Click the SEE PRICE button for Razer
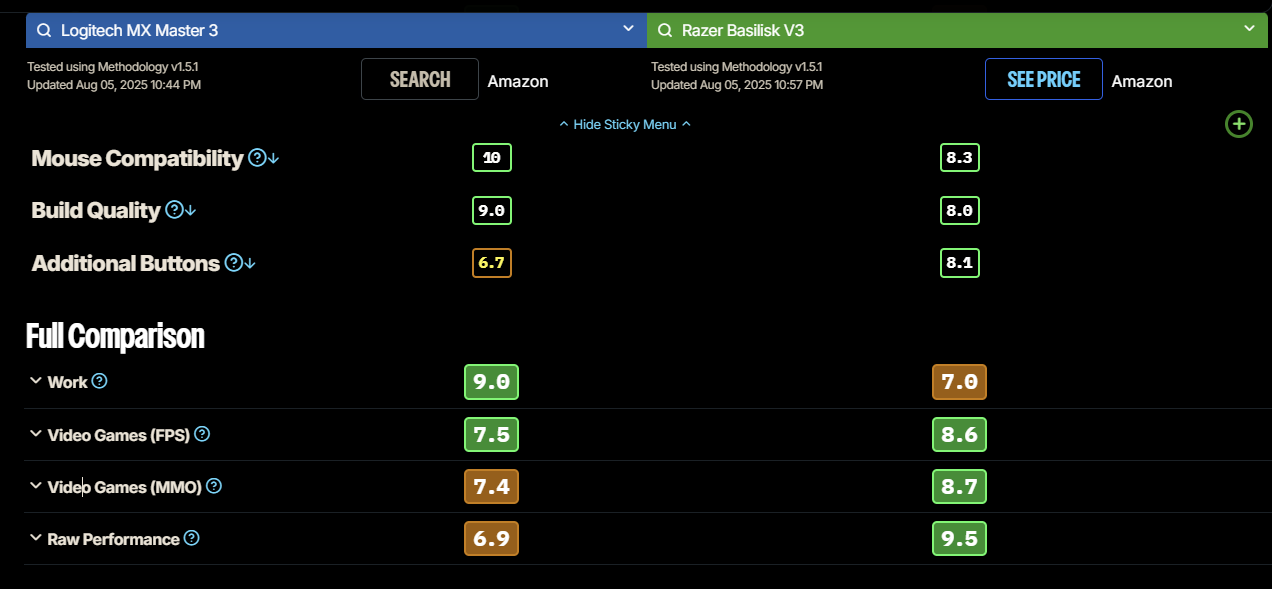 point(1044,79)
